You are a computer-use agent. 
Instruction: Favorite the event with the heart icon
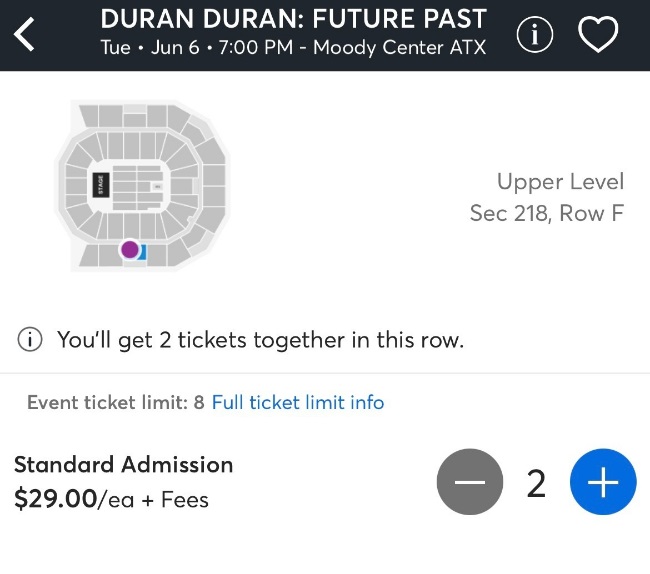pos(599,35)
